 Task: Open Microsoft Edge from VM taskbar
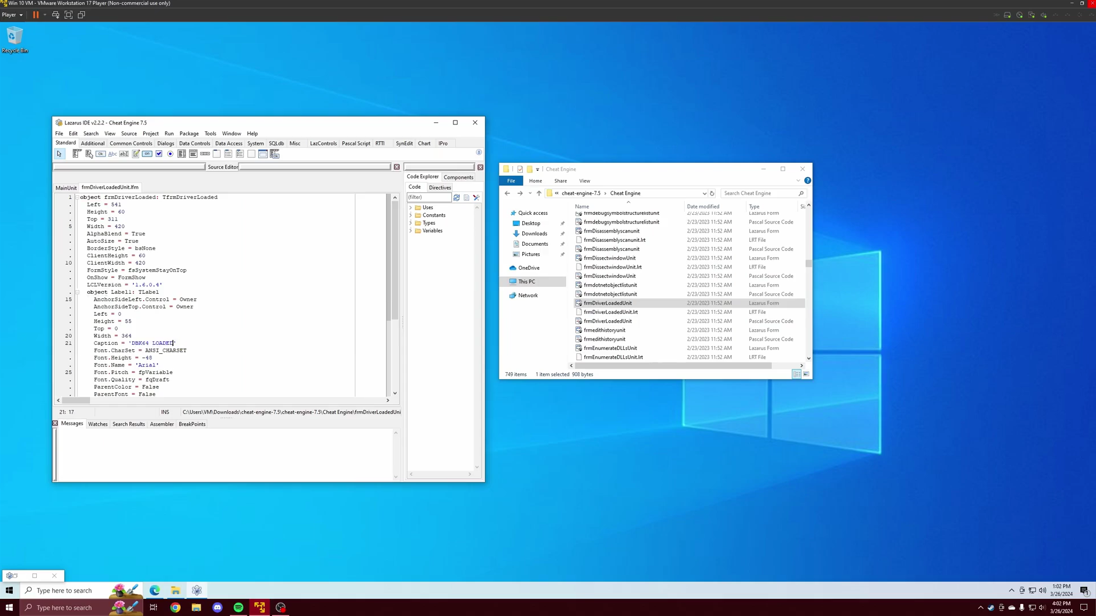click(154, 591)
